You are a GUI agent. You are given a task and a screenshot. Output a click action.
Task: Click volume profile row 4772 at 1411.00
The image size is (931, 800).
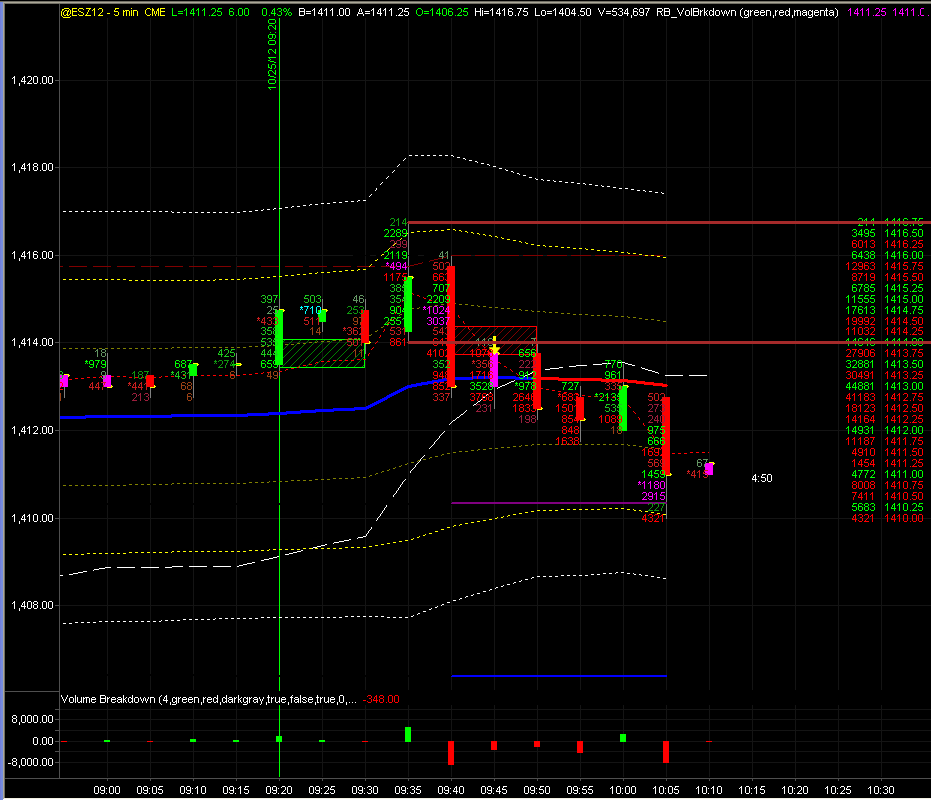[887, 474]
